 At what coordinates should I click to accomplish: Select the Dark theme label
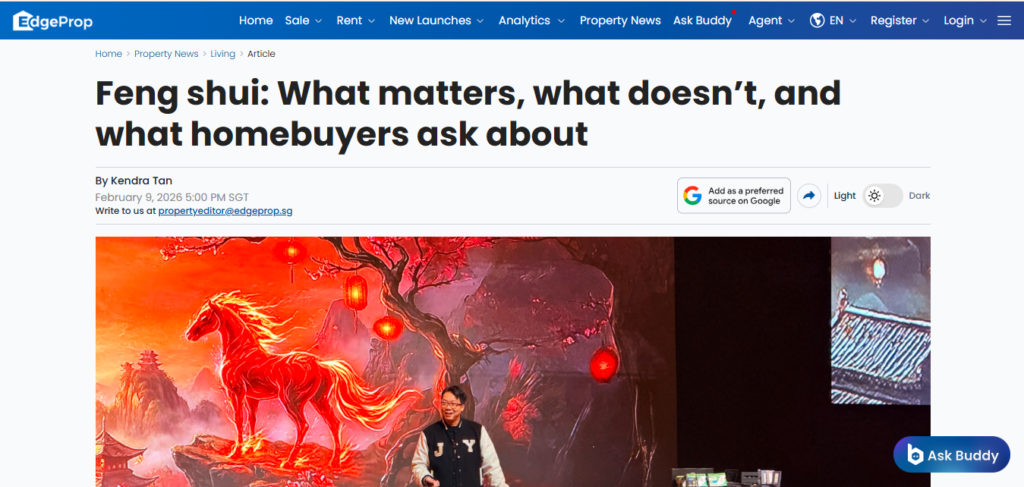920,196
